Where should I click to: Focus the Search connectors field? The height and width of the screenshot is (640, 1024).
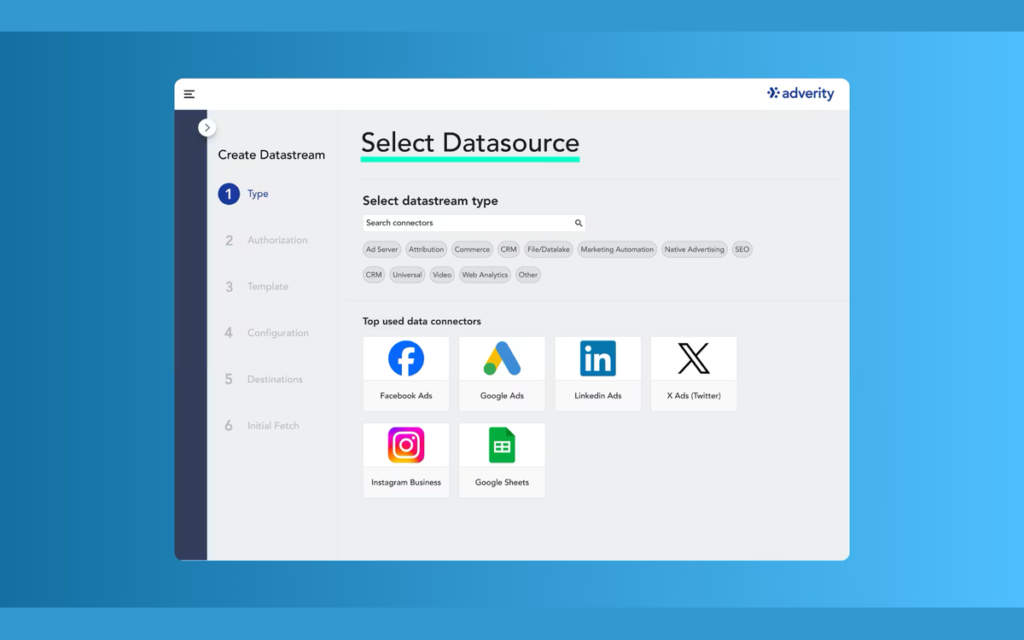tap(473, 223)
